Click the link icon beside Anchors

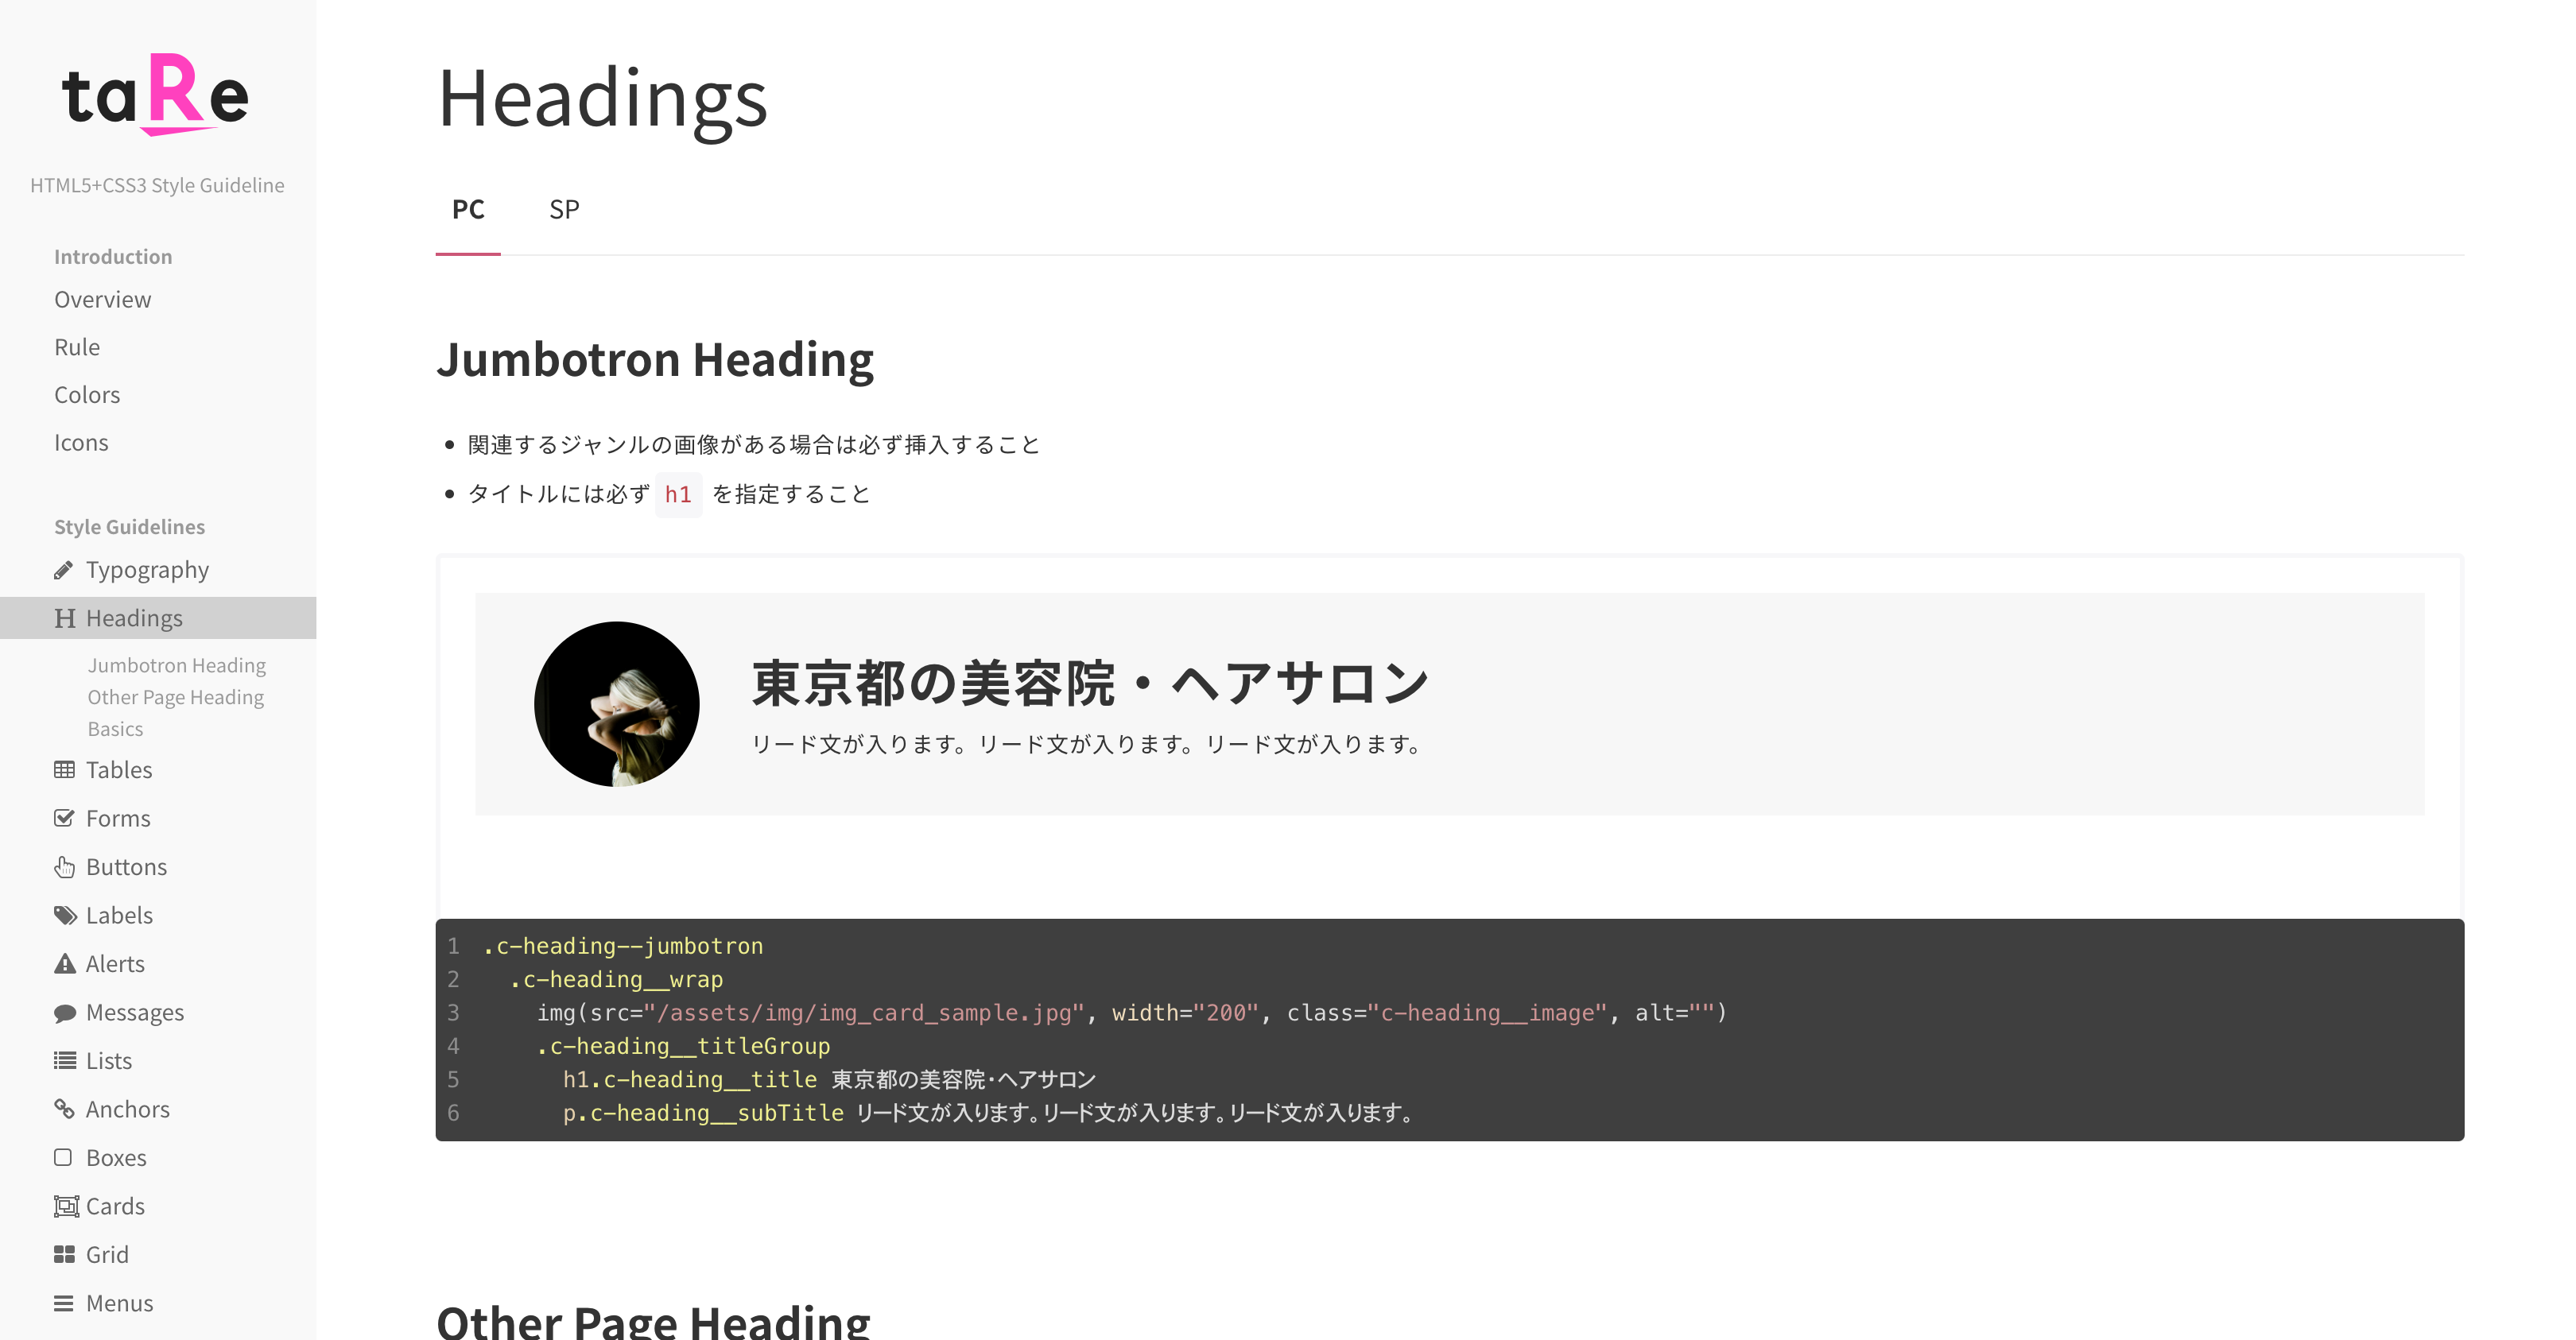(64, 1109)
